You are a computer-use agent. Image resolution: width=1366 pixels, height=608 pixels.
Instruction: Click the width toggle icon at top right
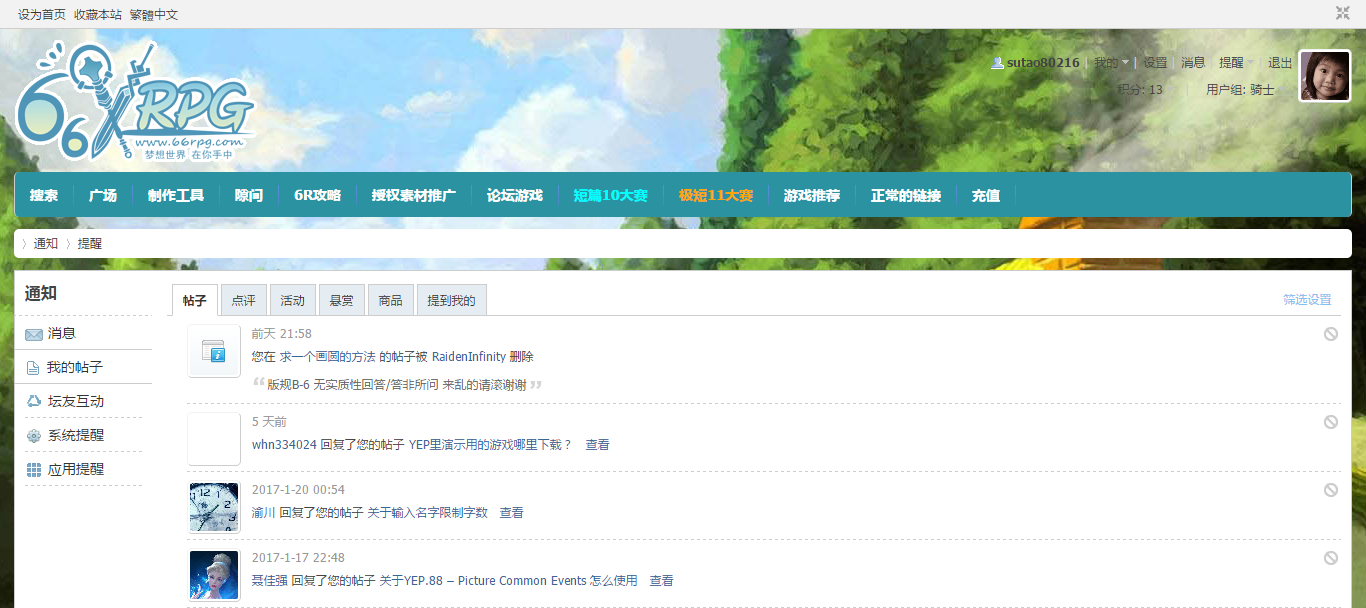pyautogui.click(x=1343, y=13)
